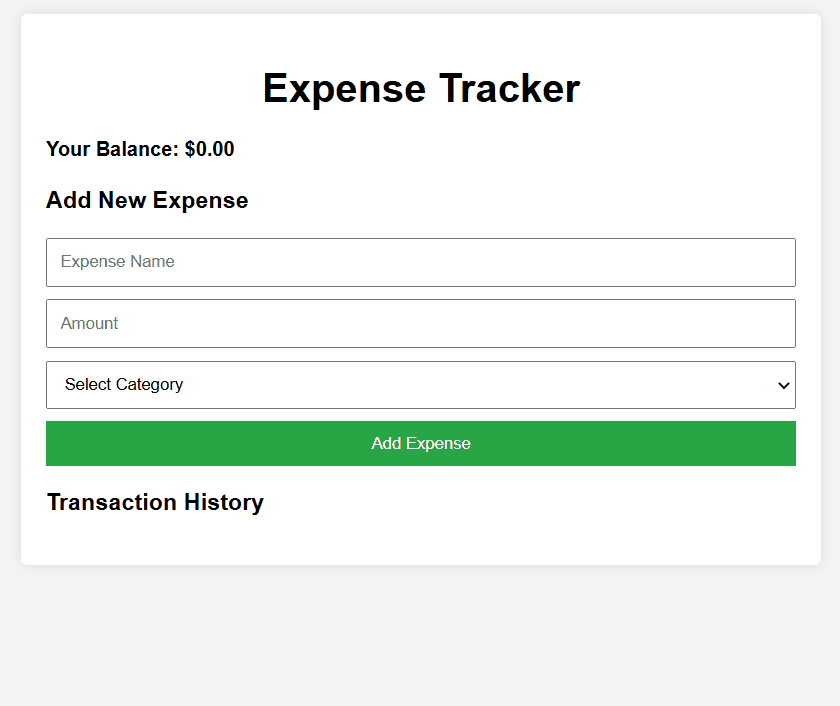This screenshot has height=706, width=840.
Task: Click the Expense Tracker page title
Action: point(421,88)
